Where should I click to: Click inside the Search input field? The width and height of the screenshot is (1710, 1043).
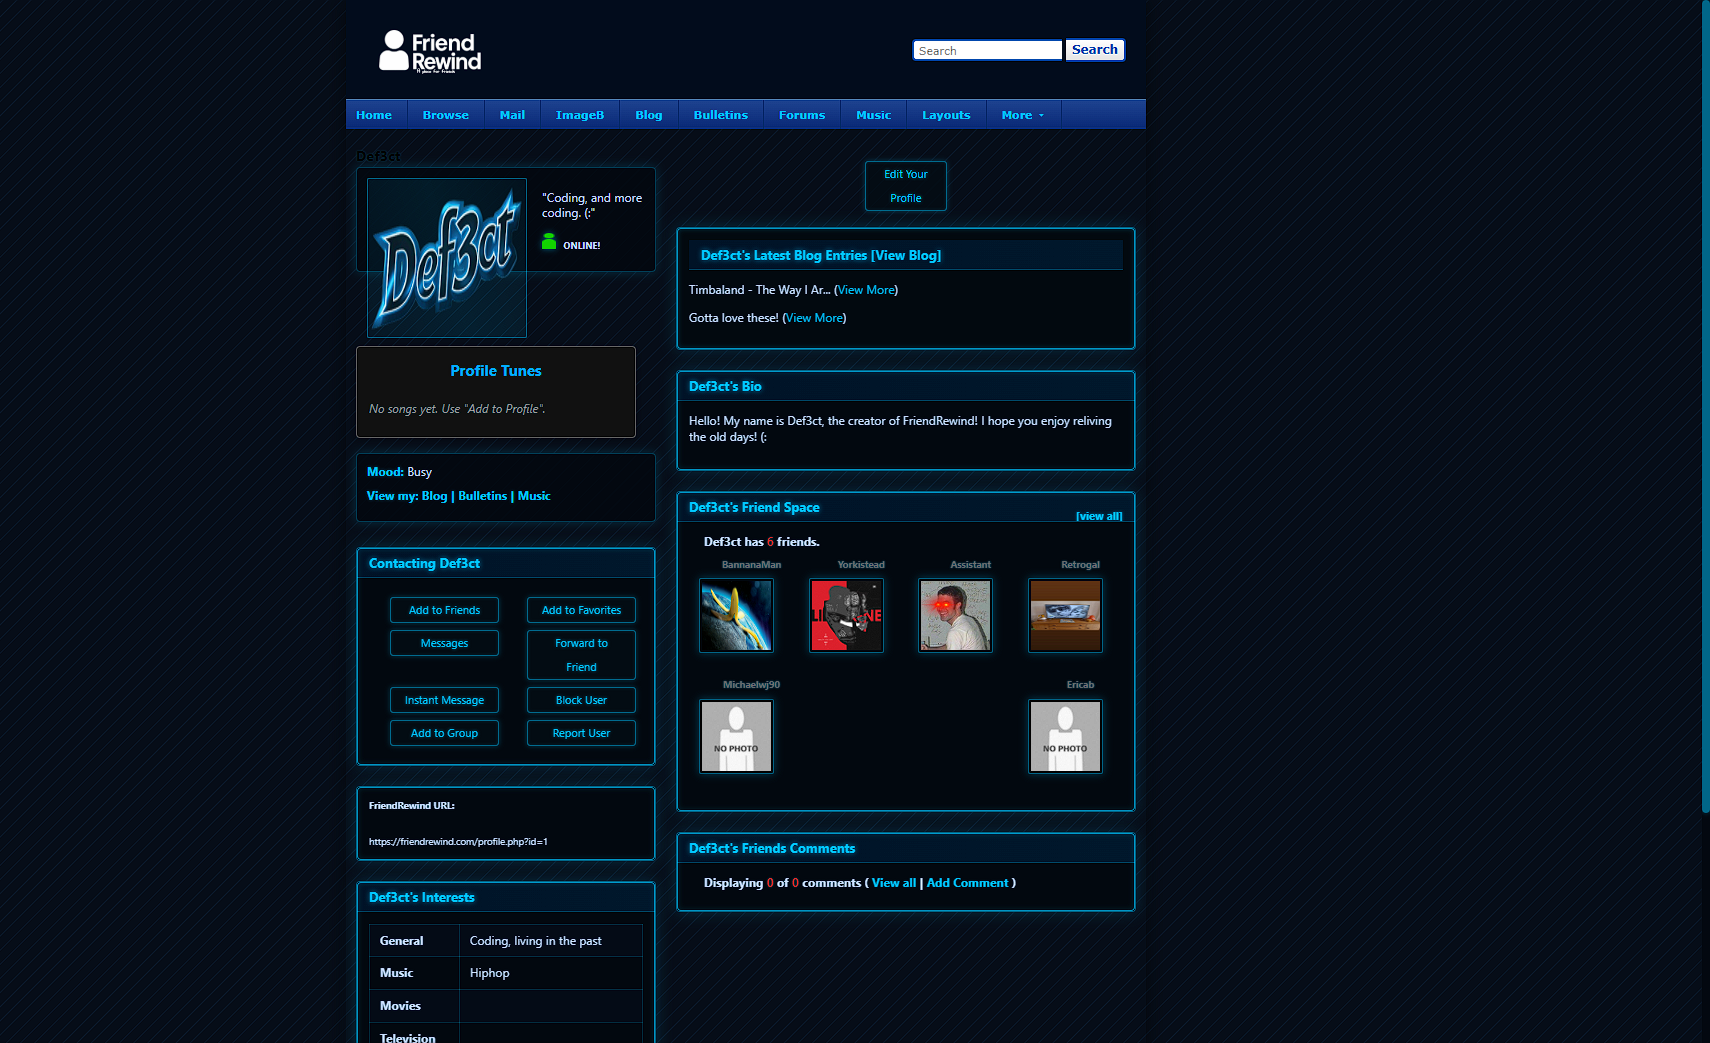[986, 49]
